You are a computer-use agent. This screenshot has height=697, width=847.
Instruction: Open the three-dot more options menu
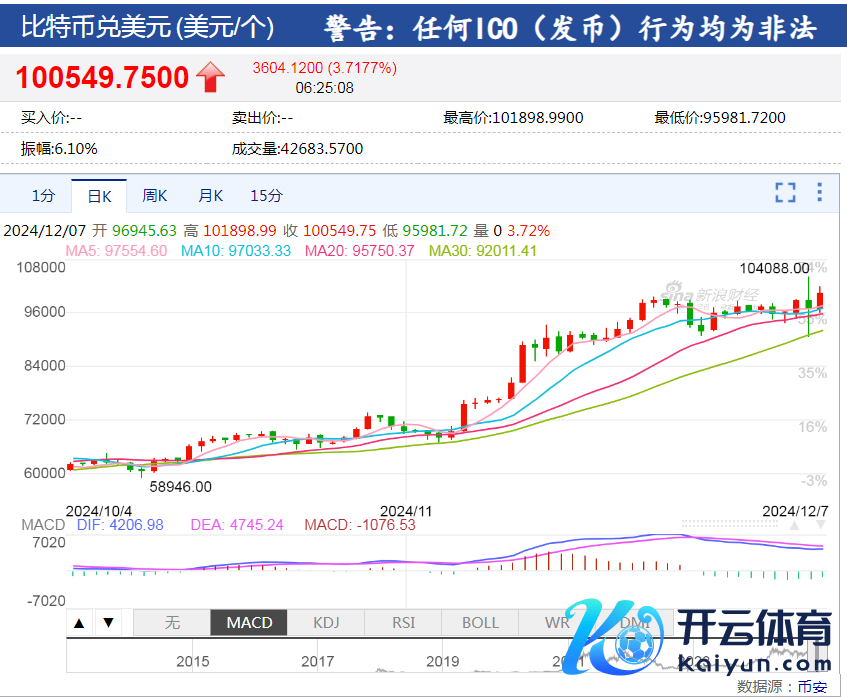point(820,193)
